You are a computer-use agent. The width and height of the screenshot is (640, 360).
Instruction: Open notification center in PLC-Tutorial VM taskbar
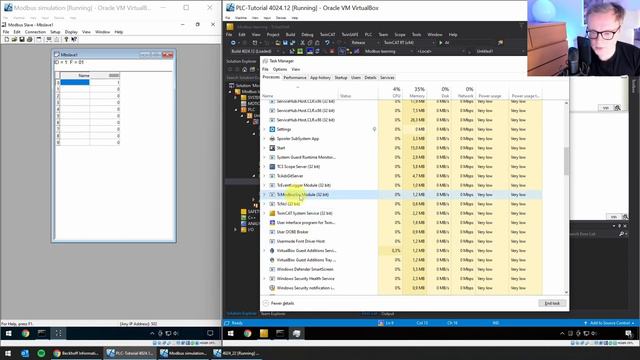[x=629, y=333]
